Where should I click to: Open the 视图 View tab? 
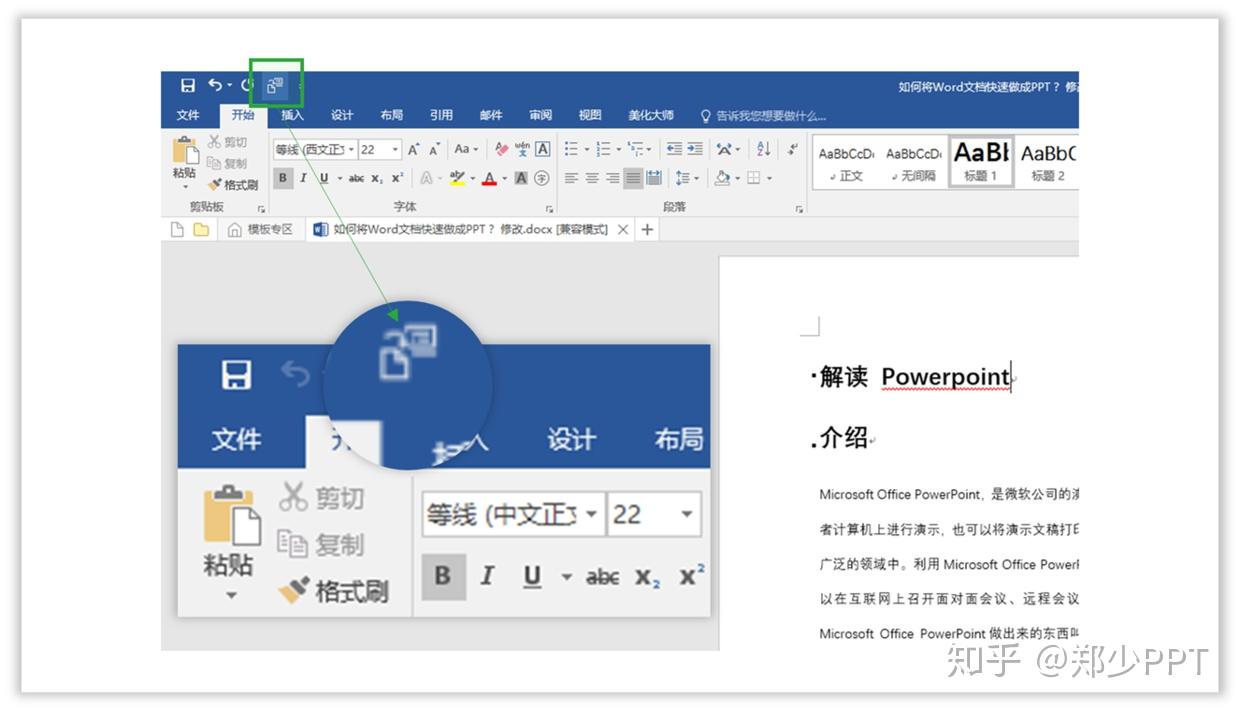[590, 115]
